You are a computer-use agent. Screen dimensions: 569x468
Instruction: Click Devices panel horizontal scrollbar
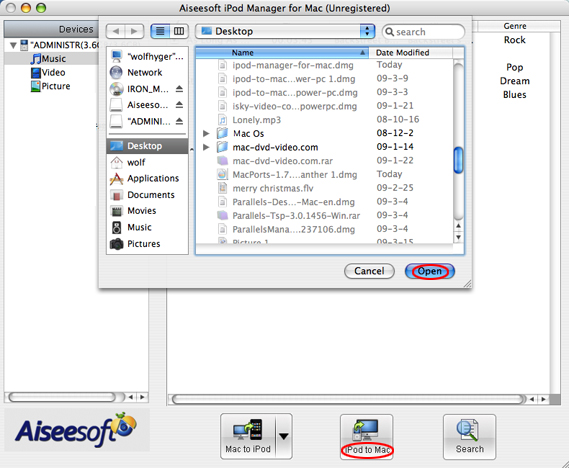click(62, 397)
